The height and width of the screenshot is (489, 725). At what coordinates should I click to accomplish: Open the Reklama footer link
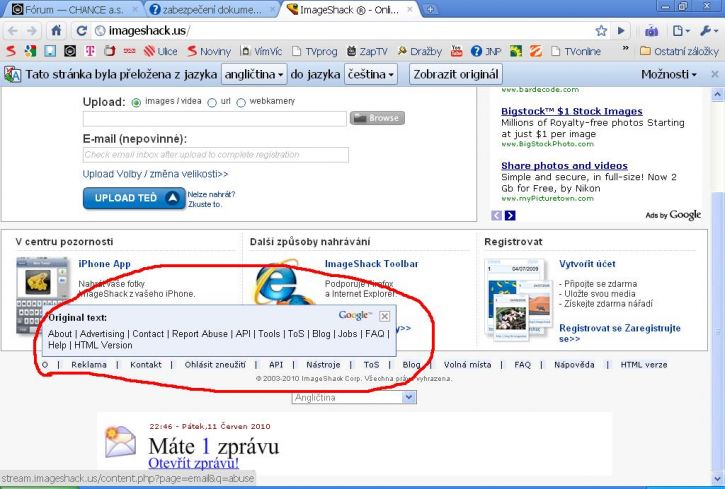pos(89,365)
